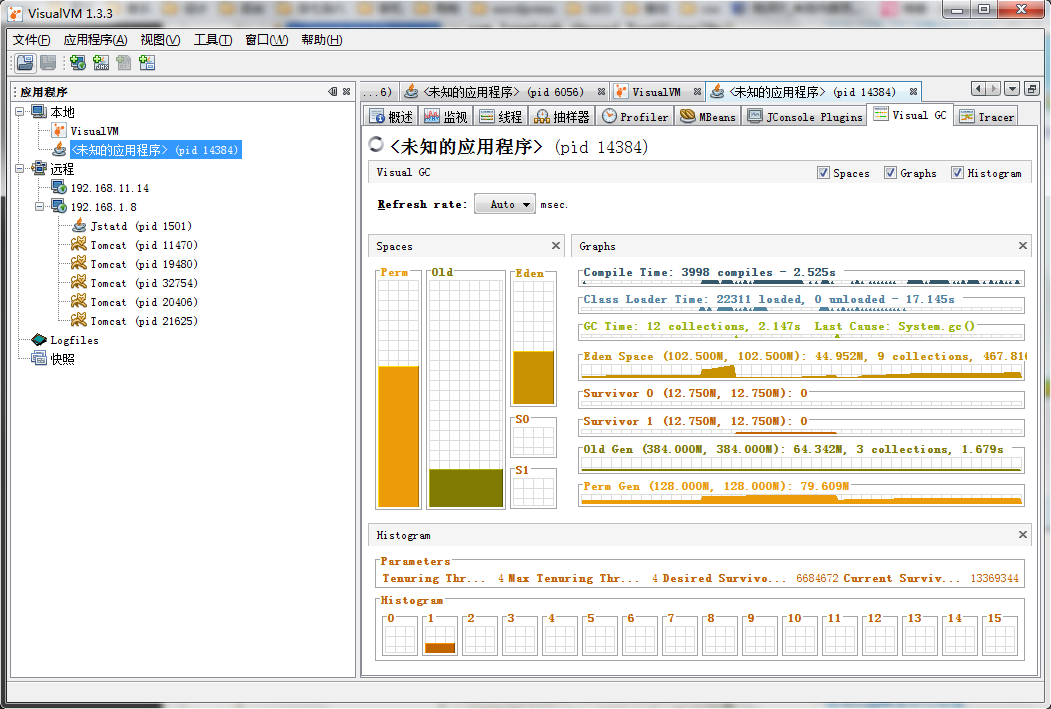Click the Perm space orange bar
The height and width of the screenshot is (709, 1051).
pos(399,436)
